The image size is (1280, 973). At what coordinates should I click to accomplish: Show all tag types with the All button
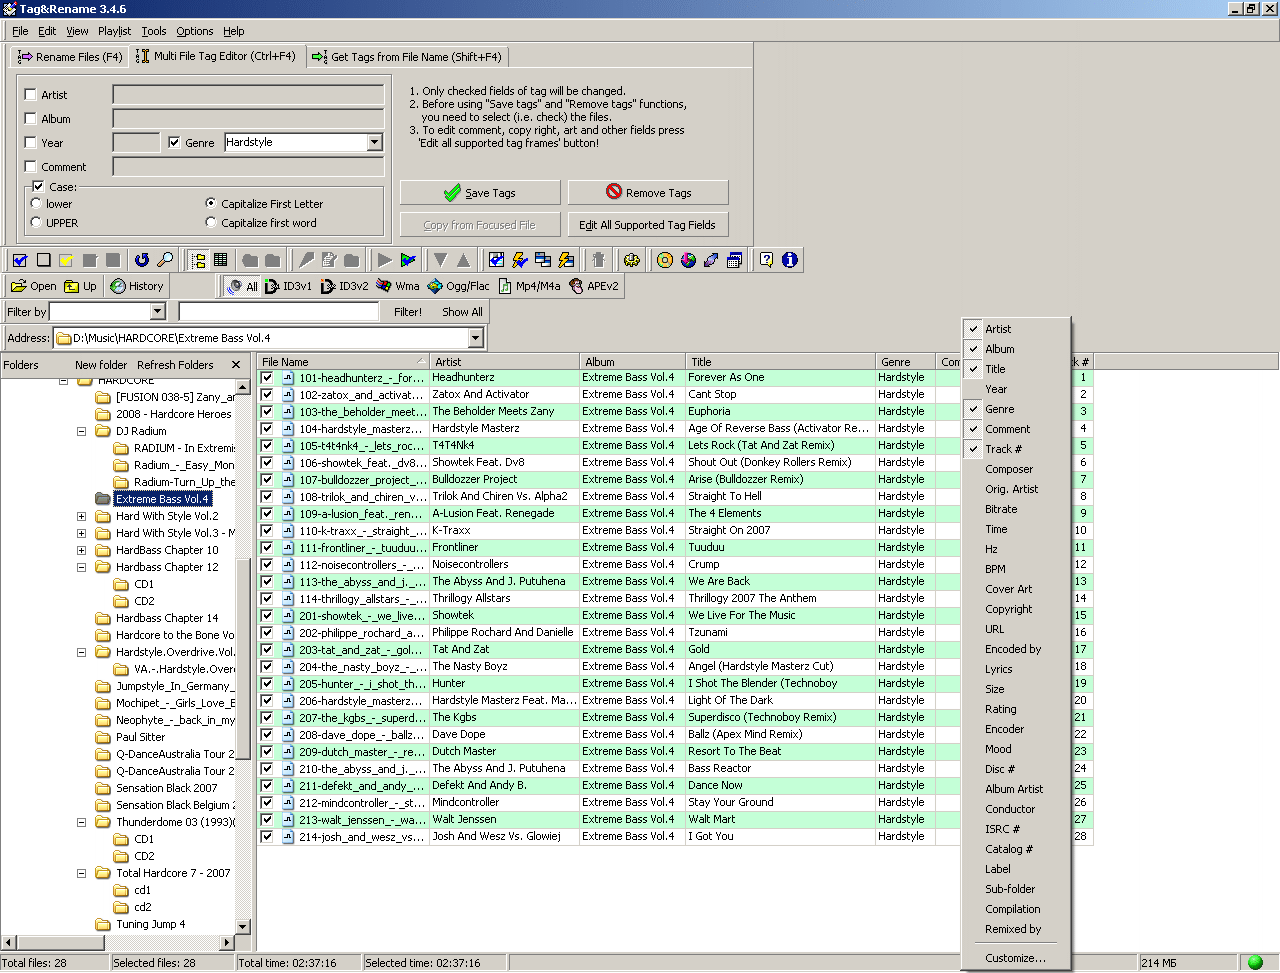242,286
